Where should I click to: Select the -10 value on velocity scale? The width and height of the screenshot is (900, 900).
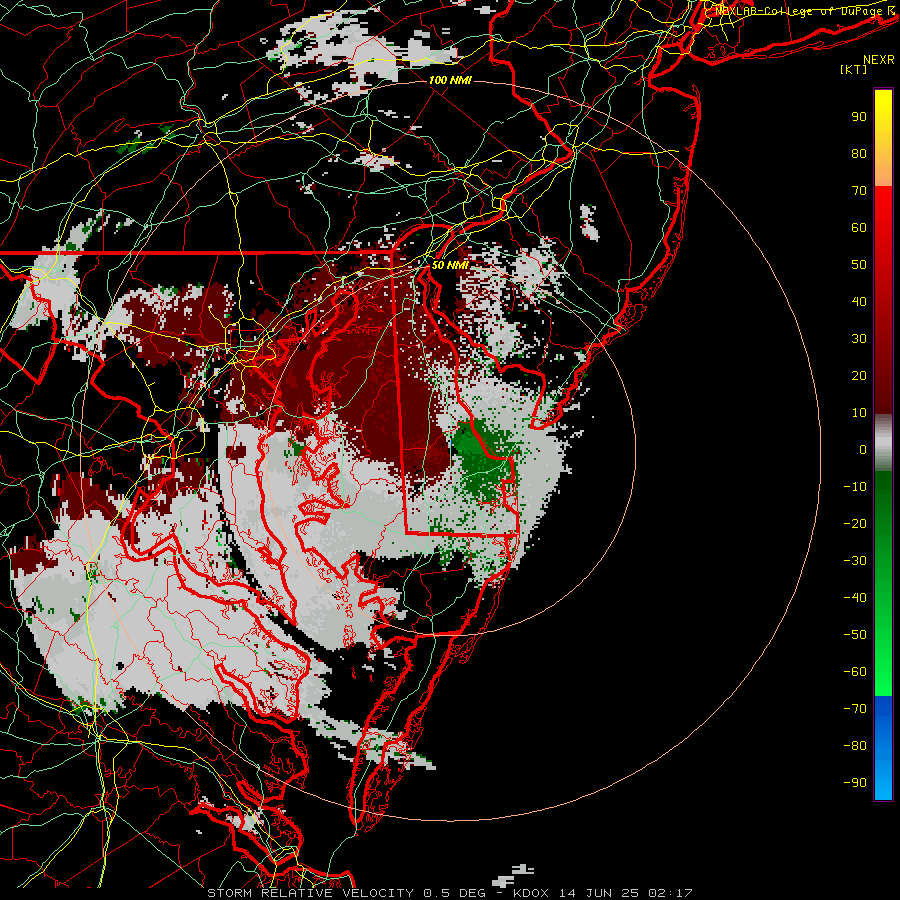855,487
